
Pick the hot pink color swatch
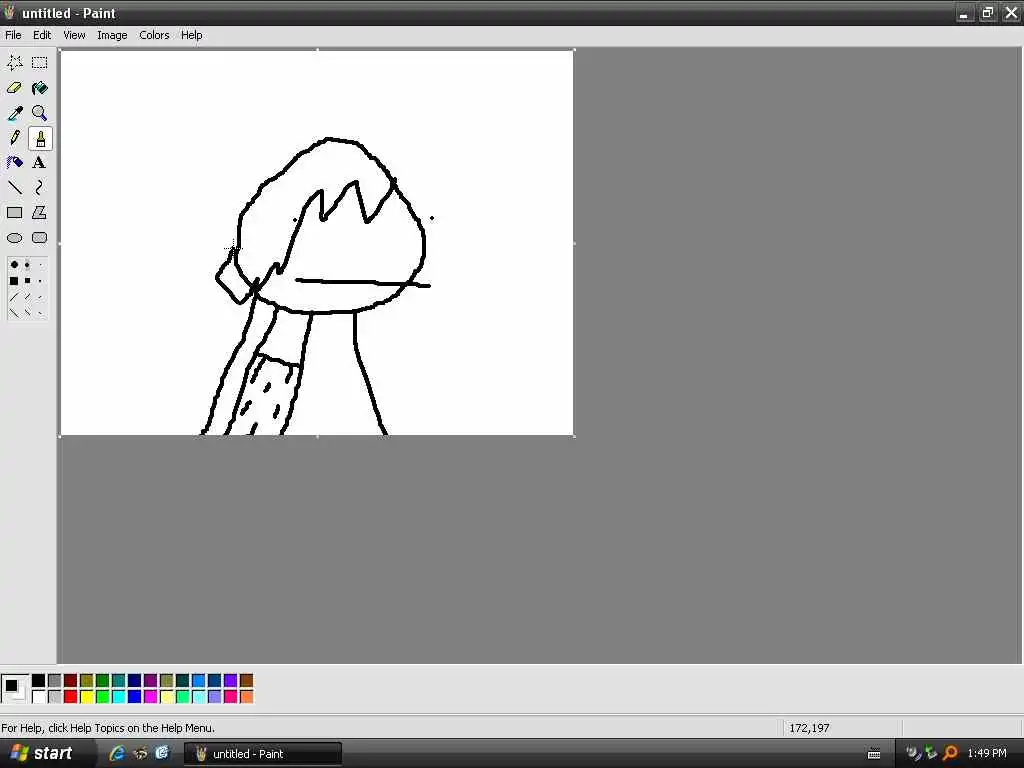(231, 697)
